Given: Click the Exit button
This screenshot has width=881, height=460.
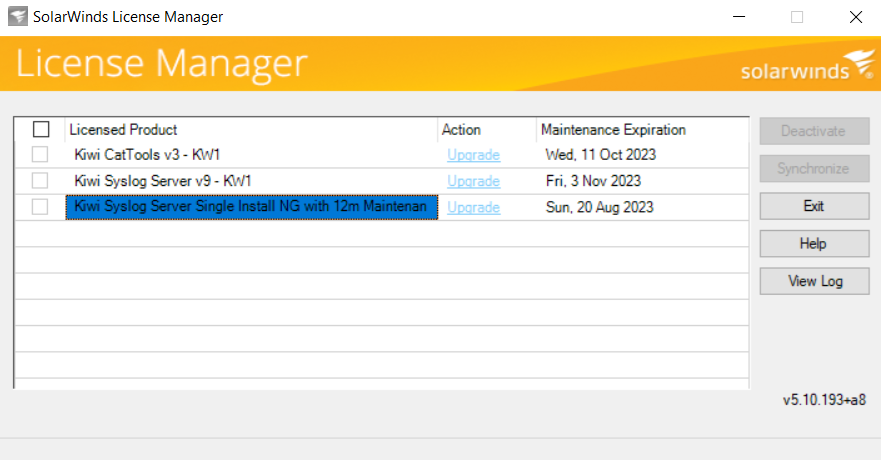Looking at the screenshot, I should 814,206.
